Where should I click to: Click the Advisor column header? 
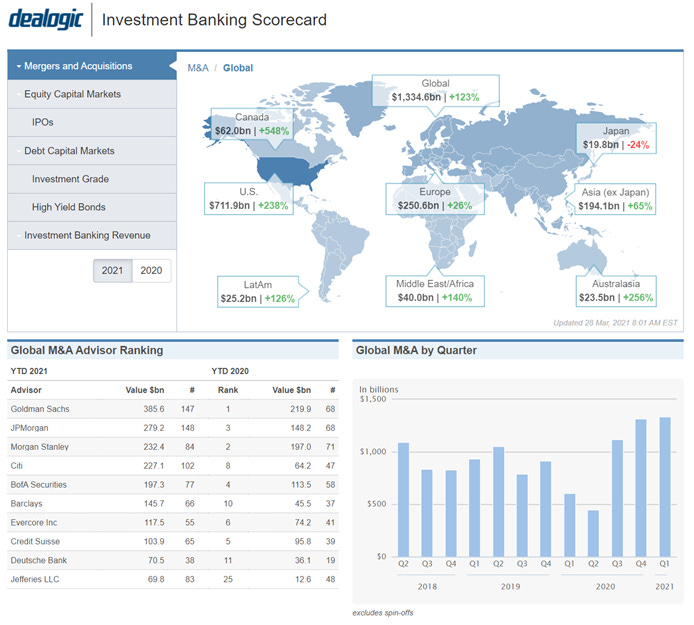[x=26, y=390]
